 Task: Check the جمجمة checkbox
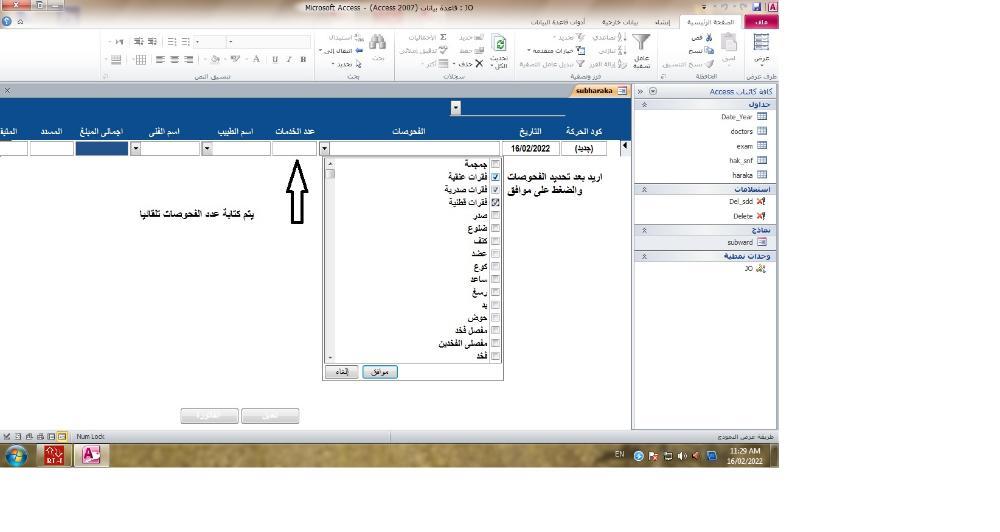496,164
